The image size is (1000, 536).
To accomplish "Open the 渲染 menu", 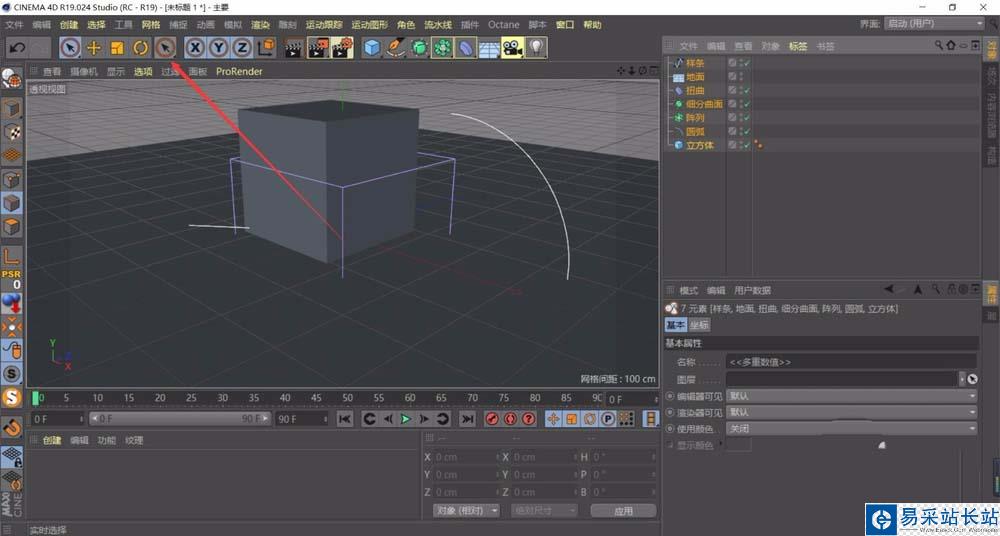I will (260, 24).
